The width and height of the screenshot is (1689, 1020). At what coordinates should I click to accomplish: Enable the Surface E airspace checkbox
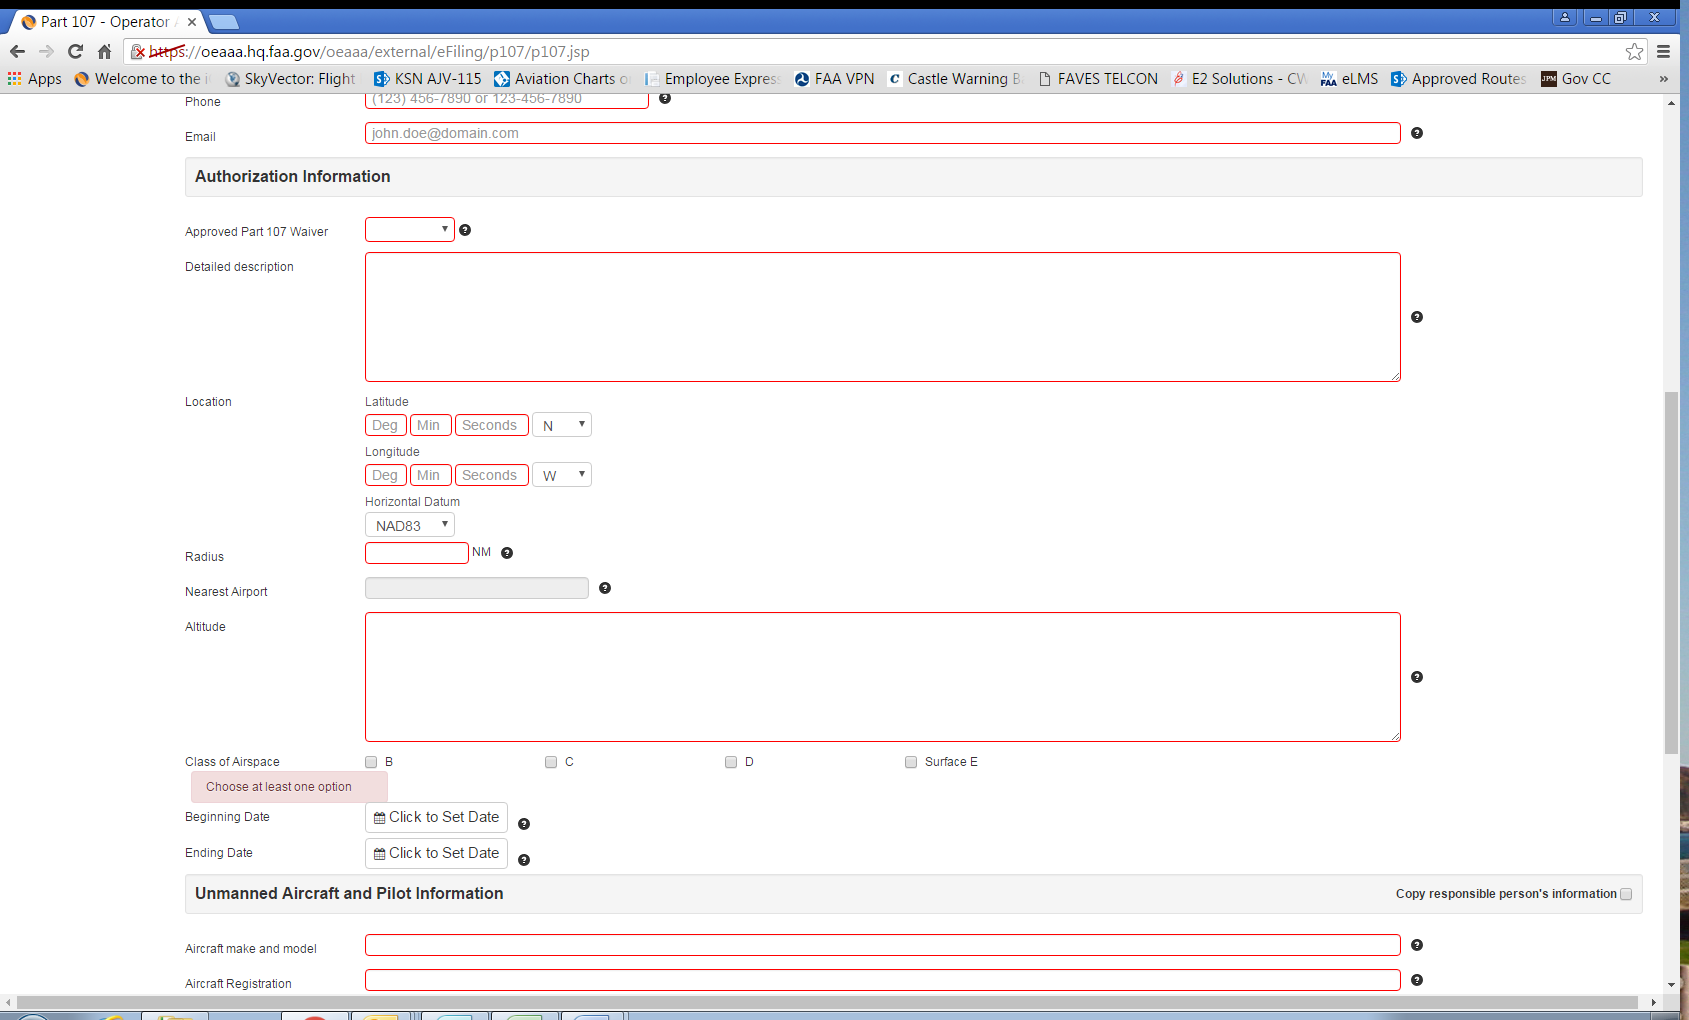point(911,762)
